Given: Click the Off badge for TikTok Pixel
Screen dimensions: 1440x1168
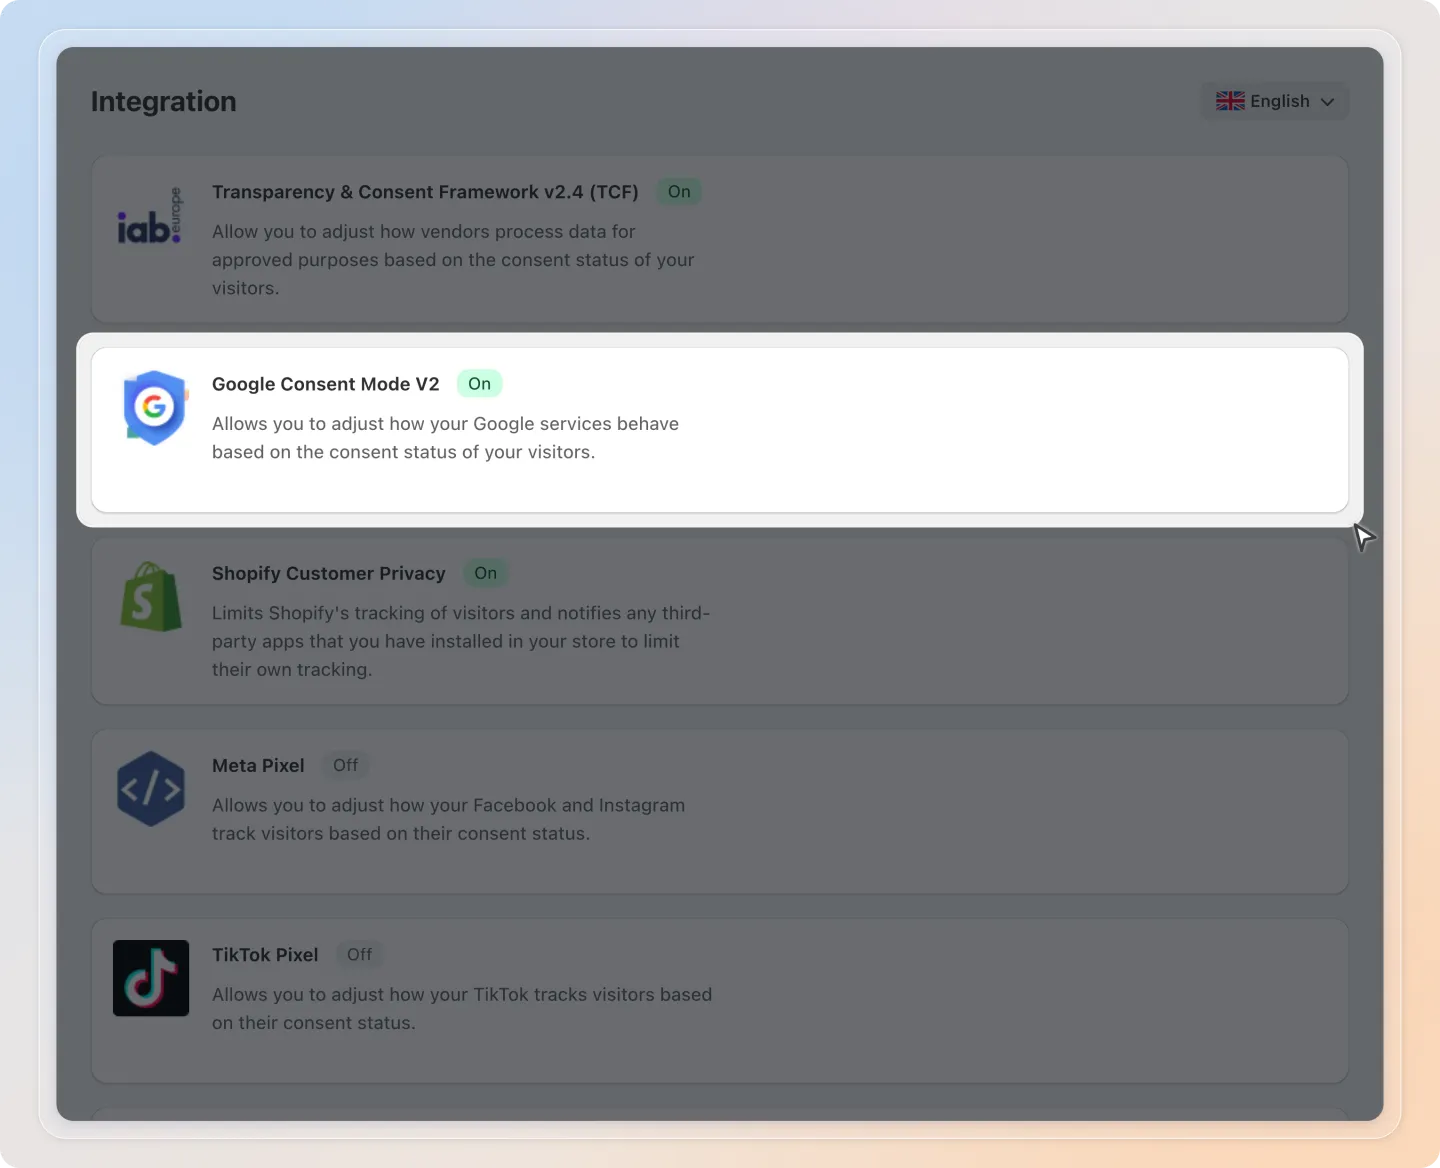Looking at the screenshot, I should [359, 955].
